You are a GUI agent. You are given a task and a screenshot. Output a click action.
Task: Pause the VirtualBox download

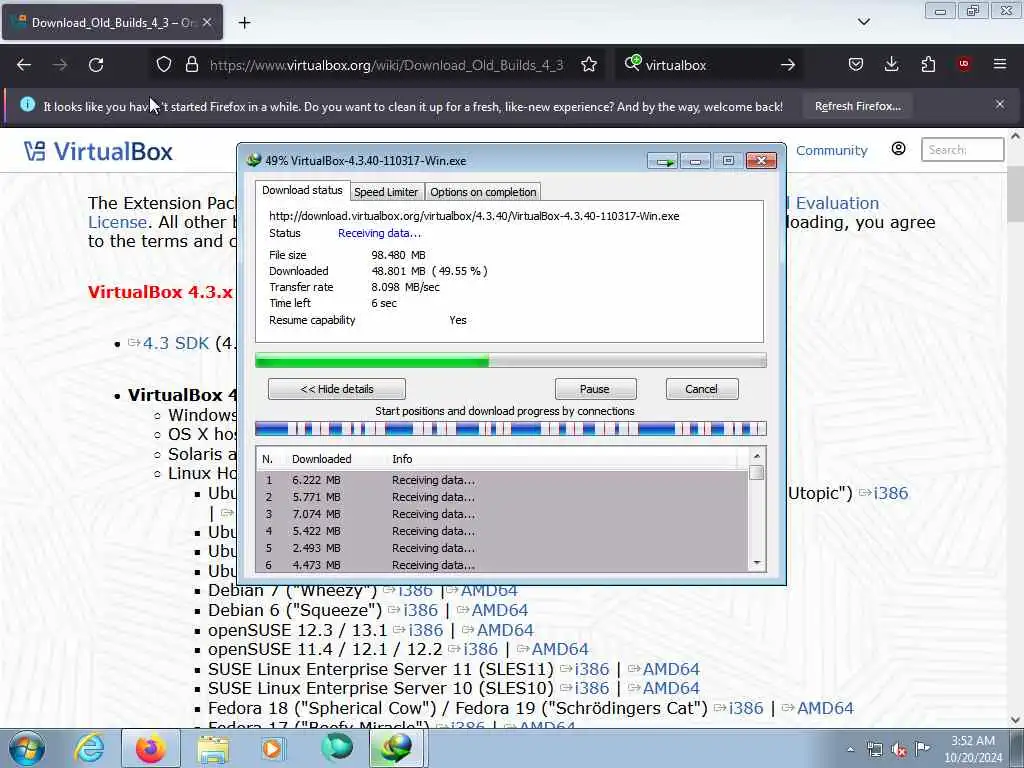coord(595,389)
